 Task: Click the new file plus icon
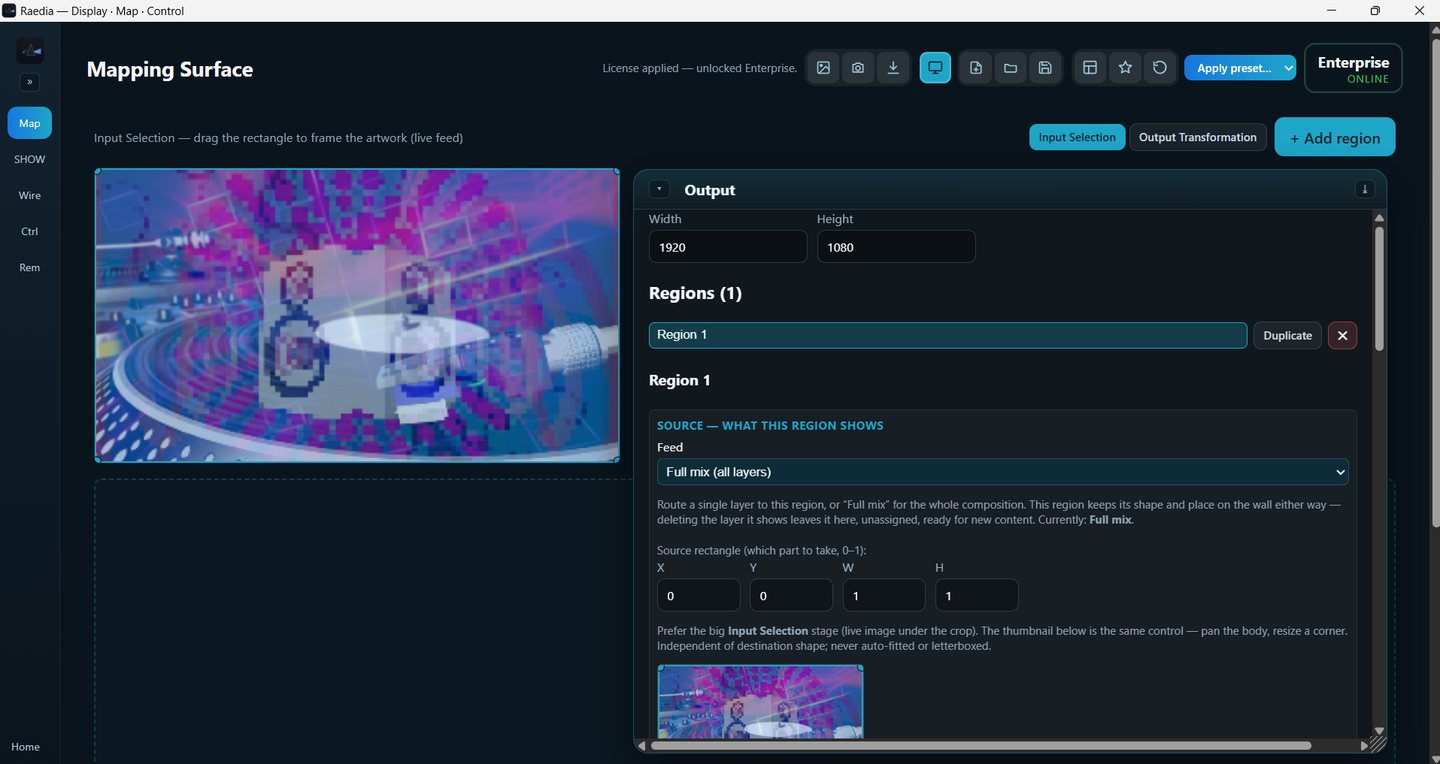click(x=976, y=68)
